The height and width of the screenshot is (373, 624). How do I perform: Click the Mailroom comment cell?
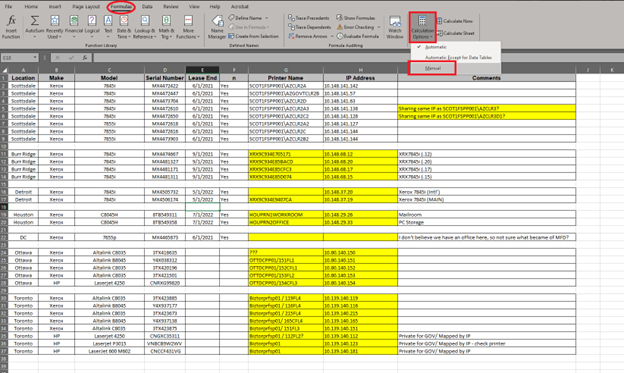[x=486, y=215]
